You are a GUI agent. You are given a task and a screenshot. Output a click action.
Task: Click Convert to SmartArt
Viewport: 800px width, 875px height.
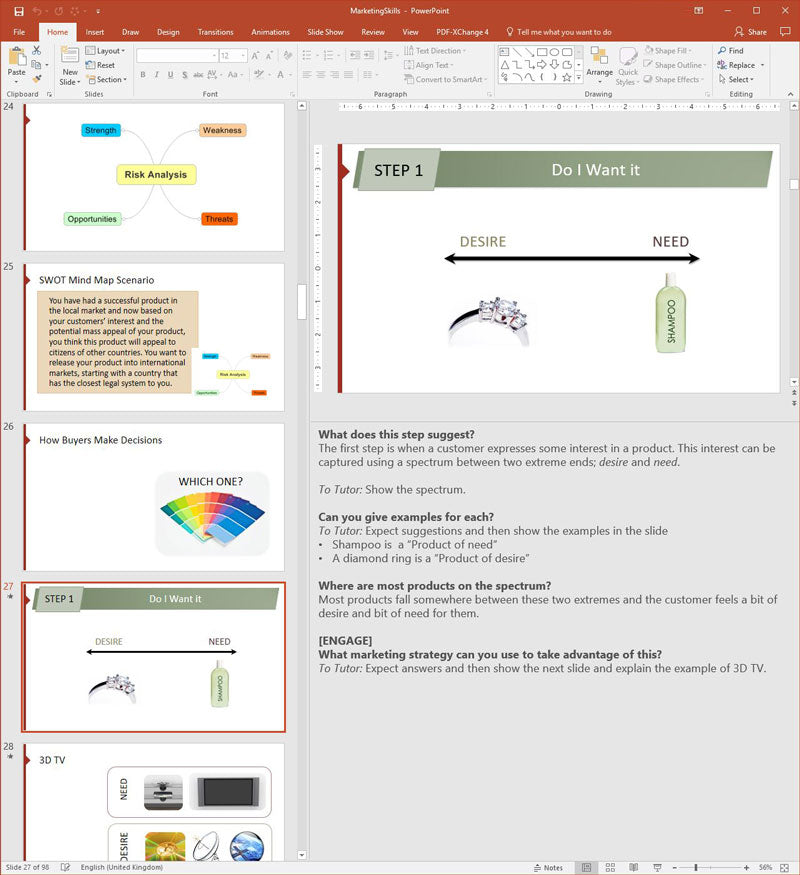(x=445, y=79)
